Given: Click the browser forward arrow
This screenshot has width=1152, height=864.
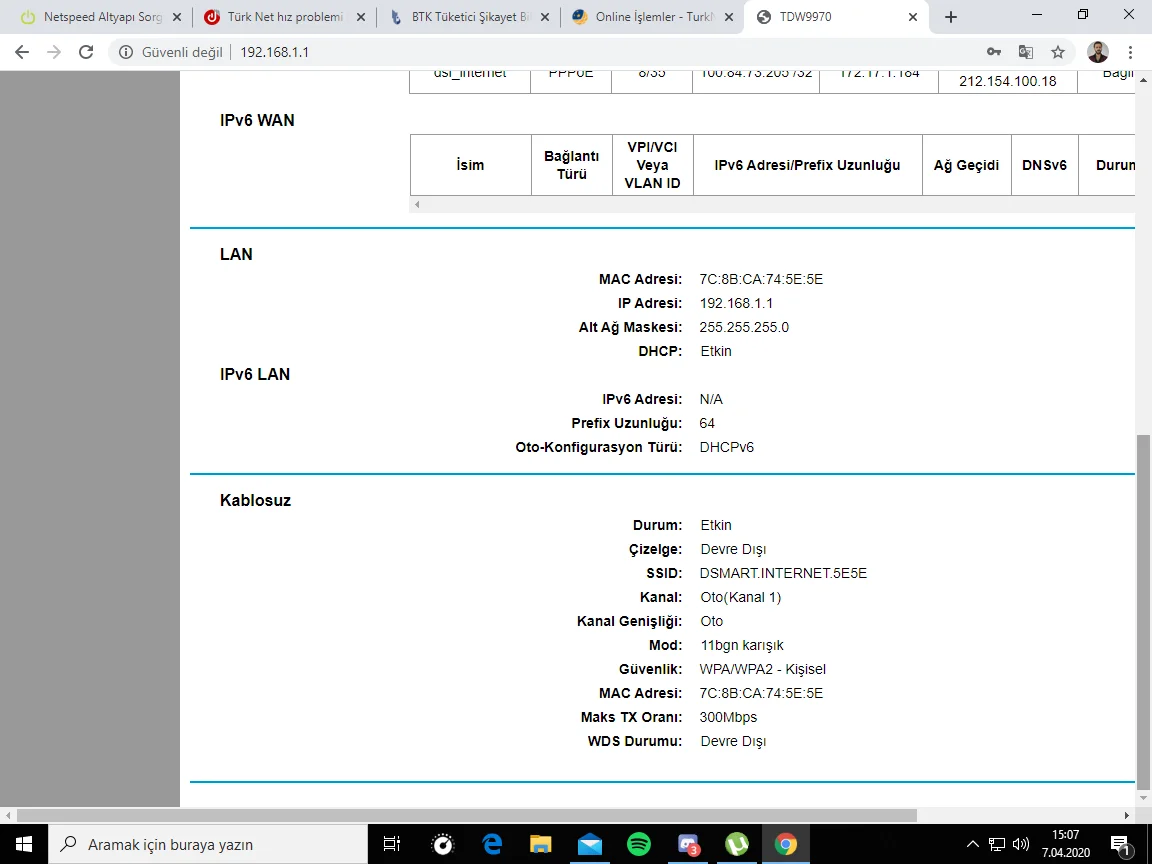Looking at the screenshot, I should [x=54, y=52].
